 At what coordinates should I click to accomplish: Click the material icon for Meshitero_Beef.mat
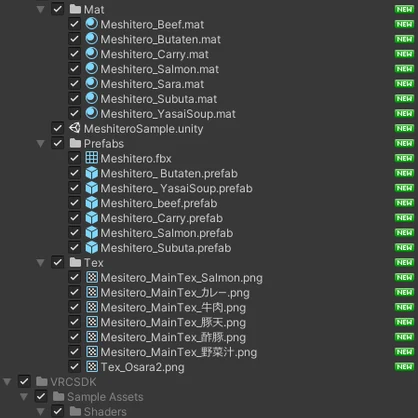click(92, 24)
